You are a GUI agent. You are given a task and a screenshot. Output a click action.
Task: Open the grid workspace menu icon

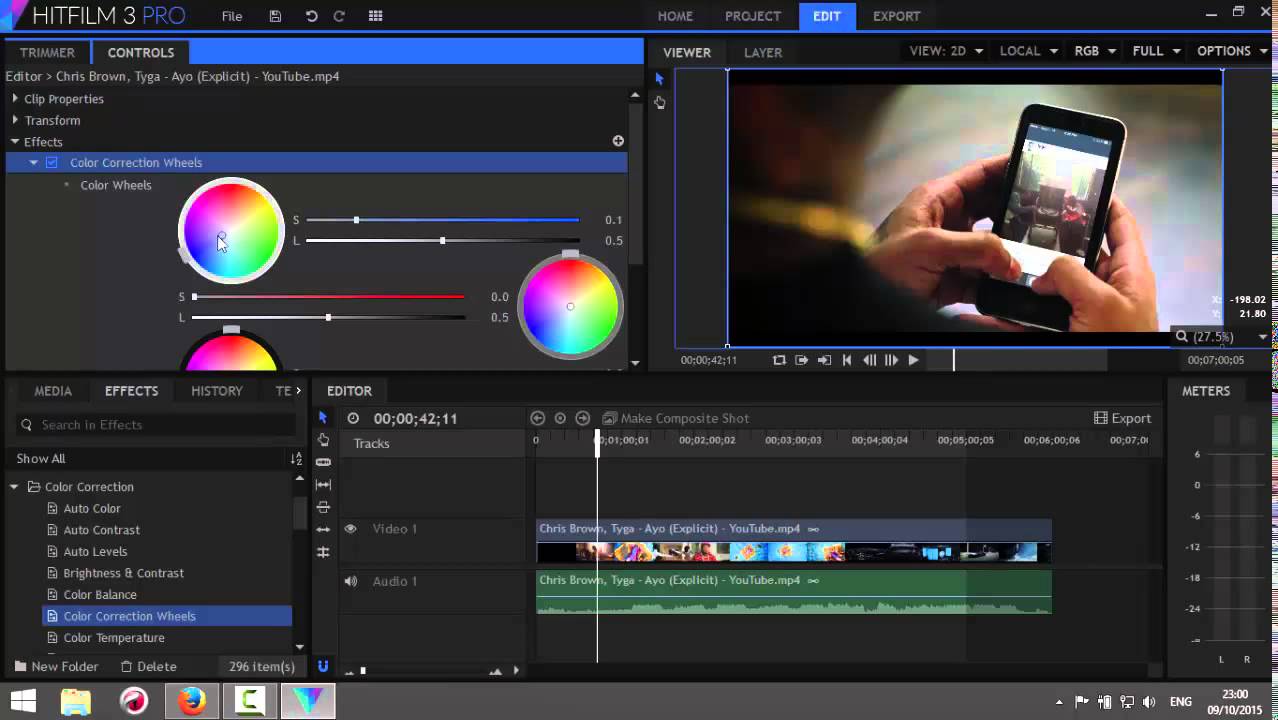point(376,16)
